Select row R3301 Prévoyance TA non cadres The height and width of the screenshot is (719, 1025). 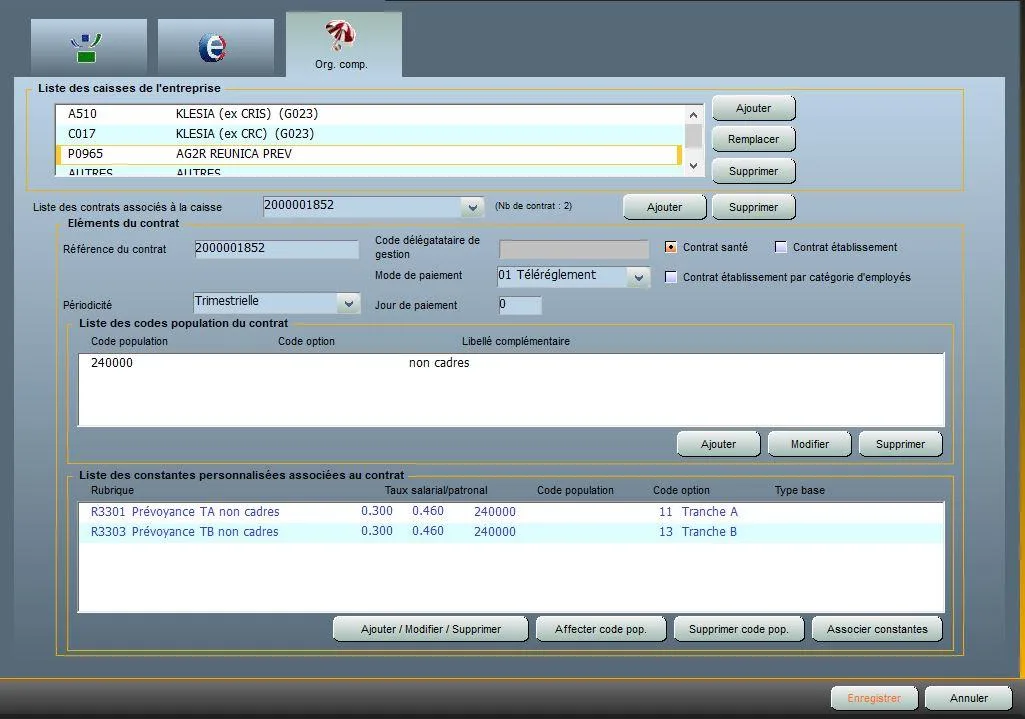pos(511,512)
